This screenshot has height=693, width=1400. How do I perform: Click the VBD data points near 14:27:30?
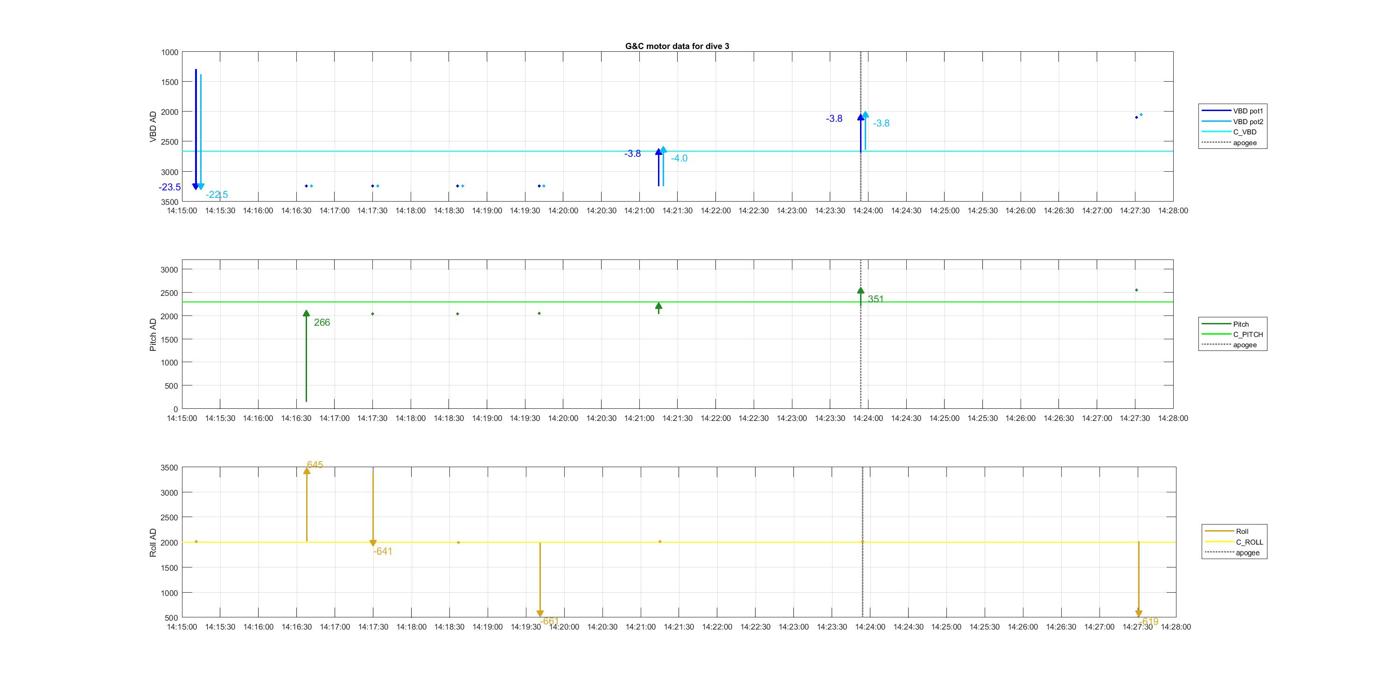point(1138,116)
